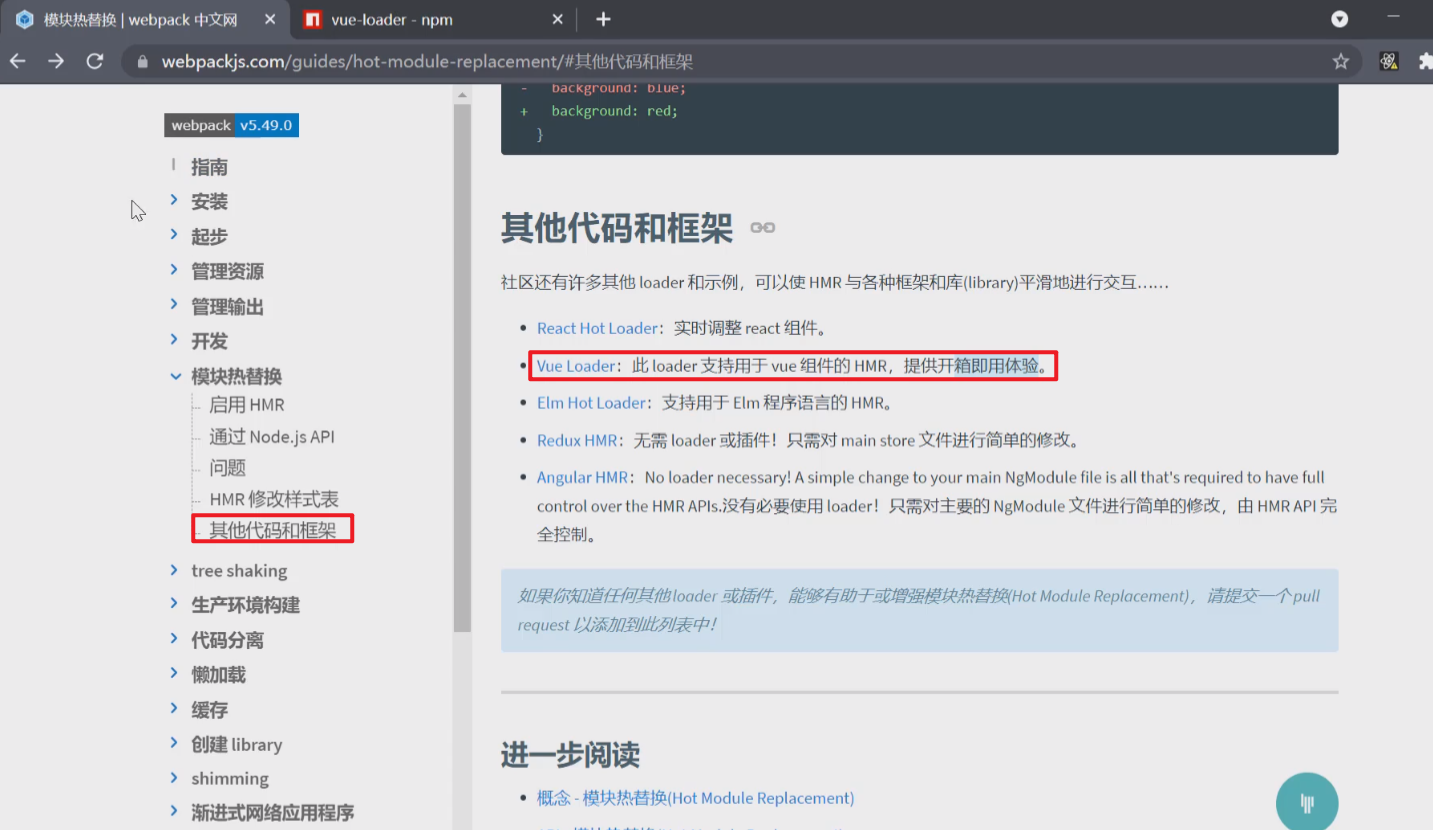Click the round teal floating button

(1307, 802)
